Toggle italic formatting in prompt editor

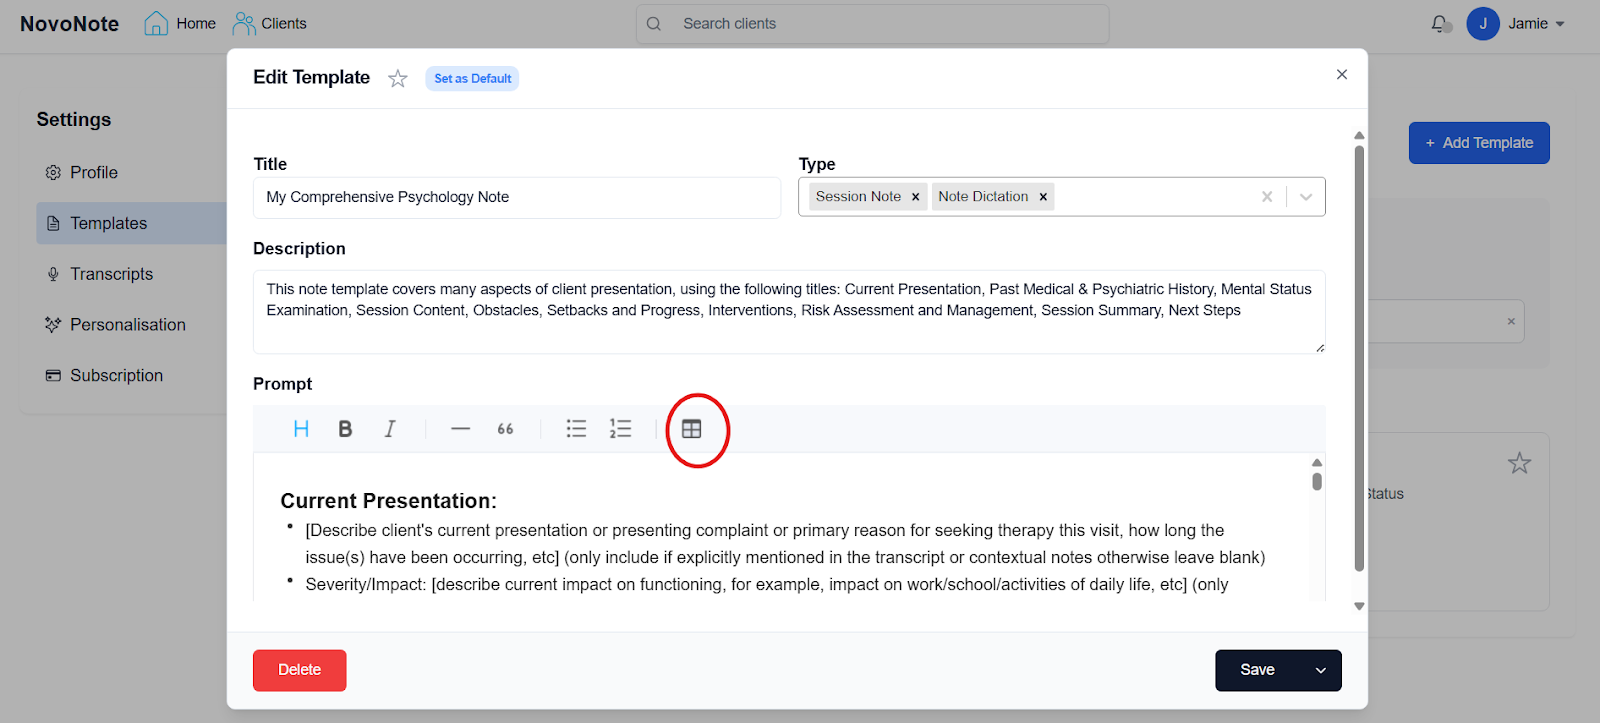pos(390,429)
